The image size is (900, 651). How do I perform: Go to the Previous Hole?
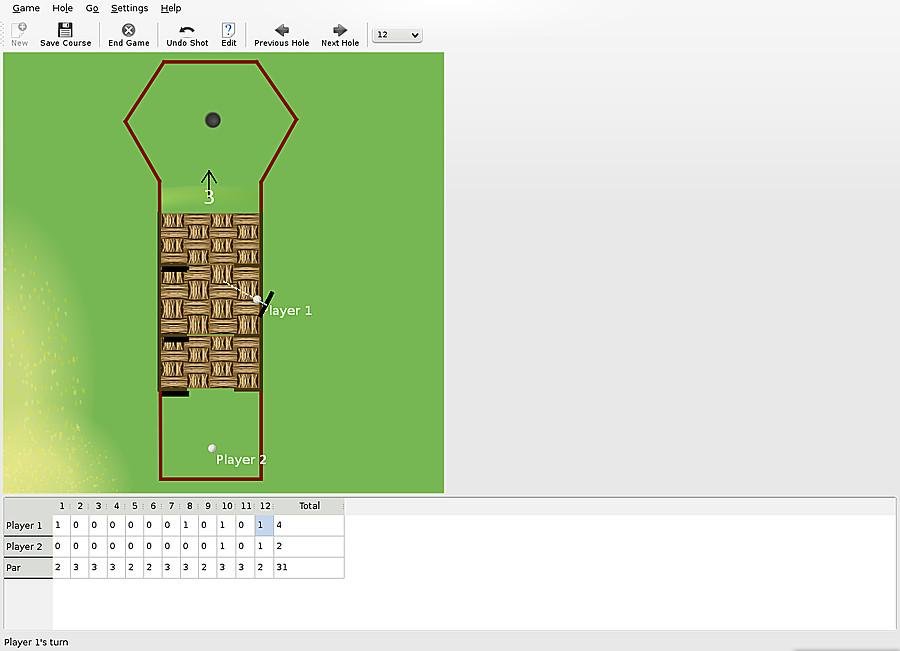(x=281, y=30)
